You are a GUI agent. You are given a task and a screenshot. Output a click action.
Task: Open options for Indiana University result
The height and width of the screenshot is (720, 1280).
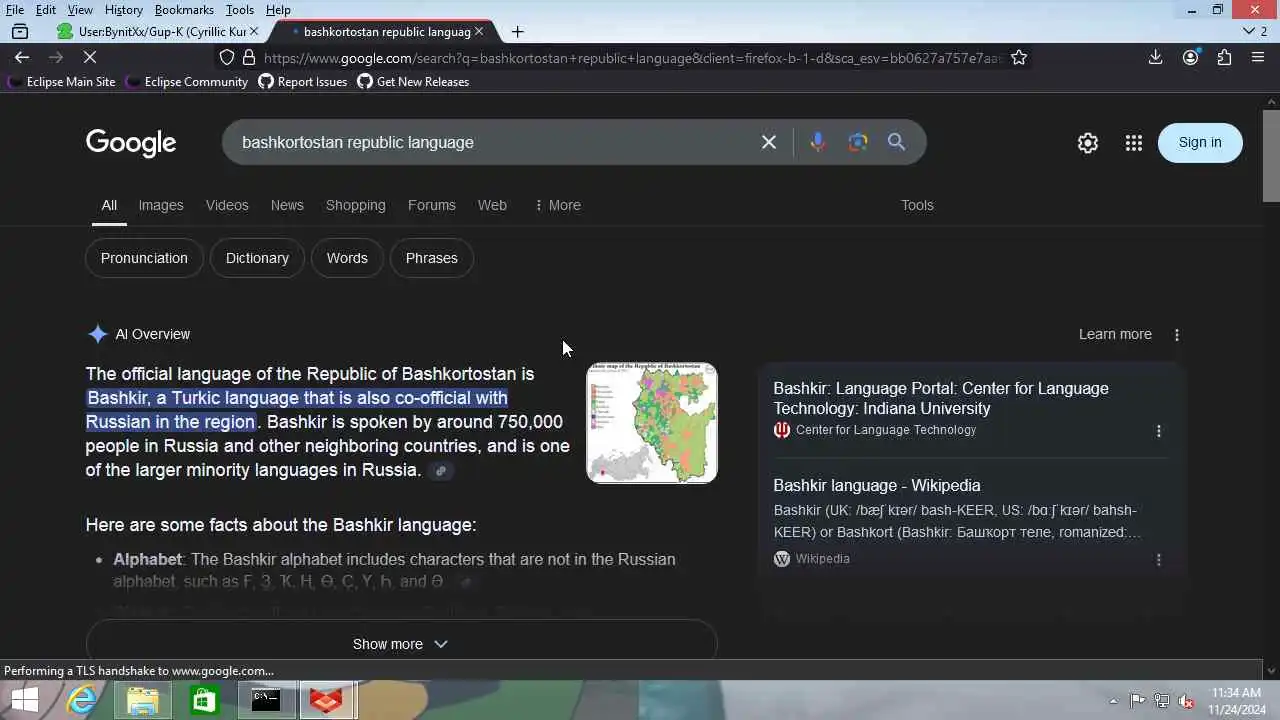pos(1159,430)
